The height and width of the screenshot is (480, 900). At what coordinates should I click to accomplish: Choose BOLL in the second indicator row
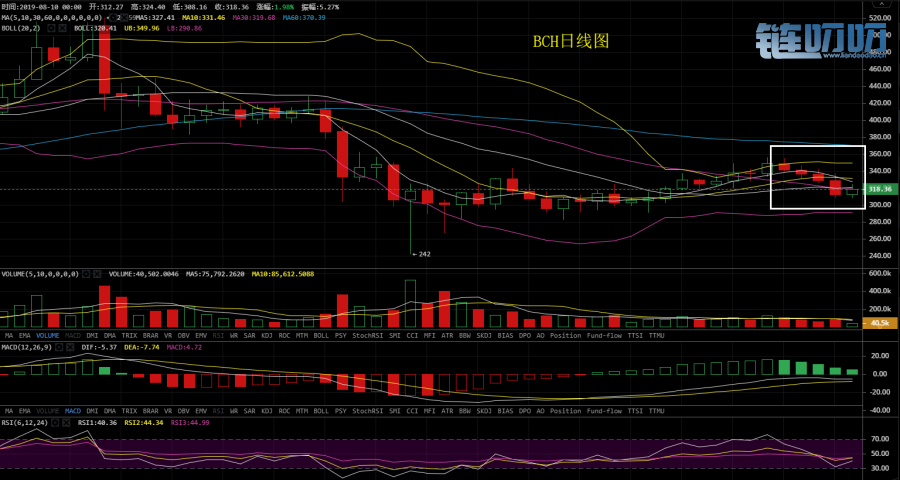coord(321,411)
